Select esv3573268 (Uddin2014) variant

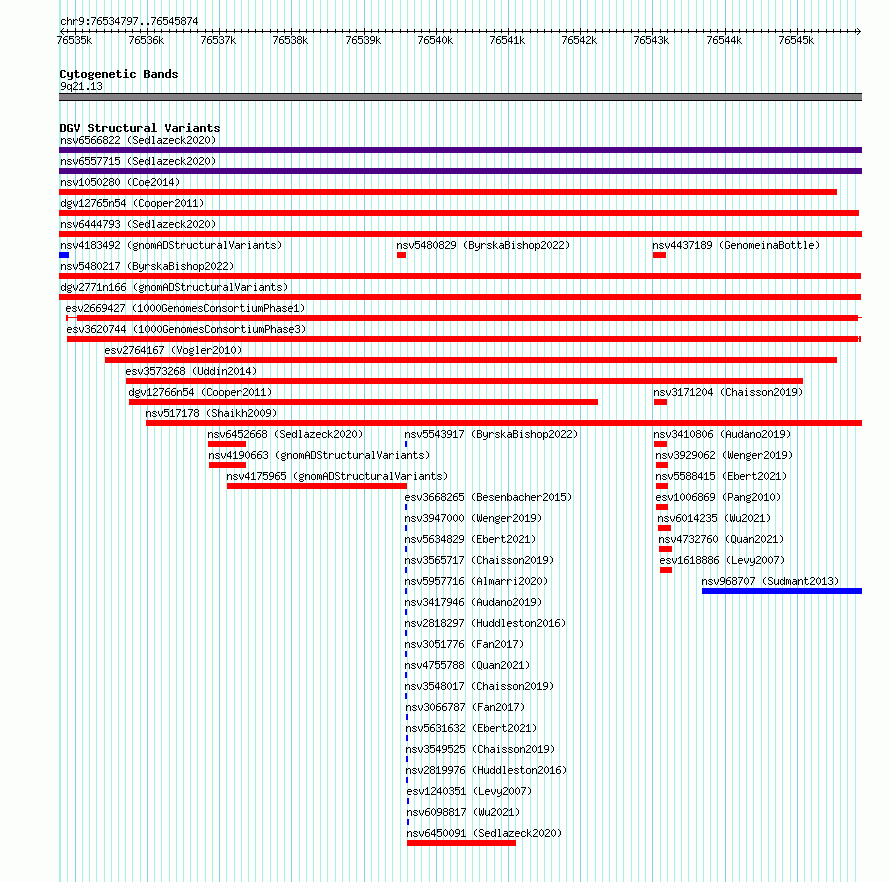pos(191,371)
